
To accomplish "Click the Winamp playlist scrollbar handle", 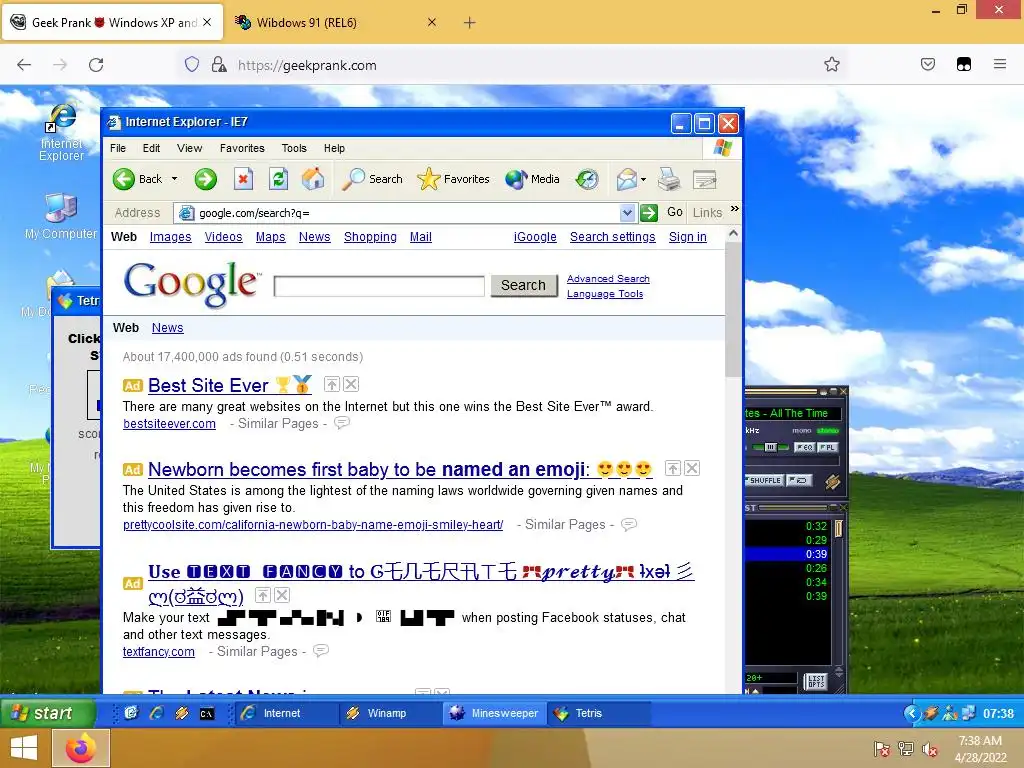I will (x=838, y=528).
